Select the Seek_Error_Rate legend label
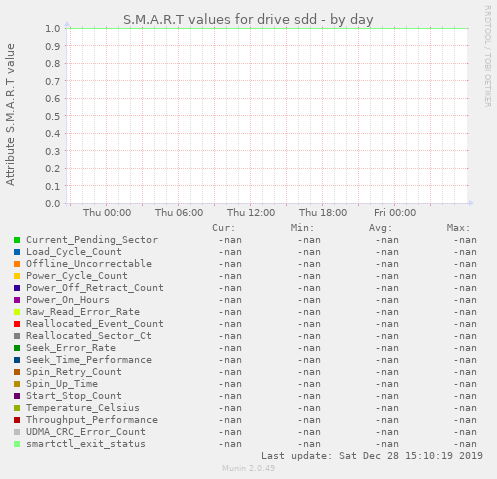Viewport: 497px width, 479px height. 71,348
